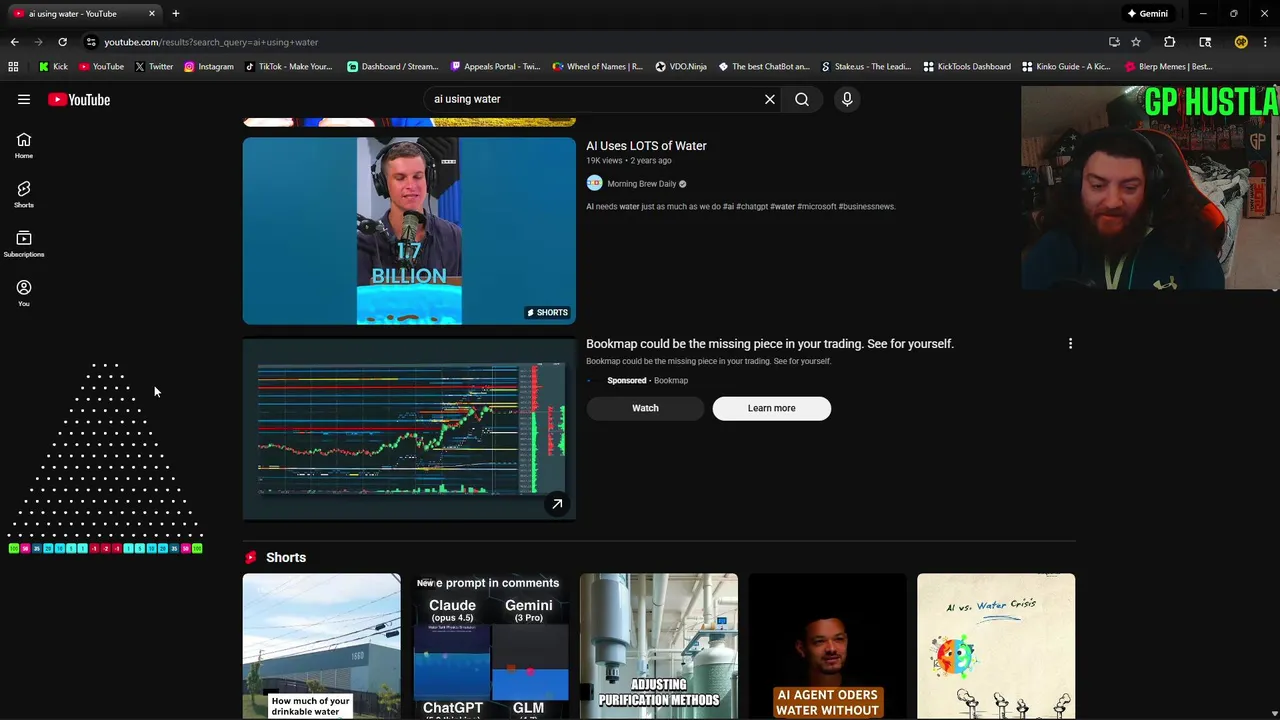Viewport: 1280px width, 720px height.
Task: Open the 'AI vs. Water Crisis' Short
Action: [x=996, y=646]
